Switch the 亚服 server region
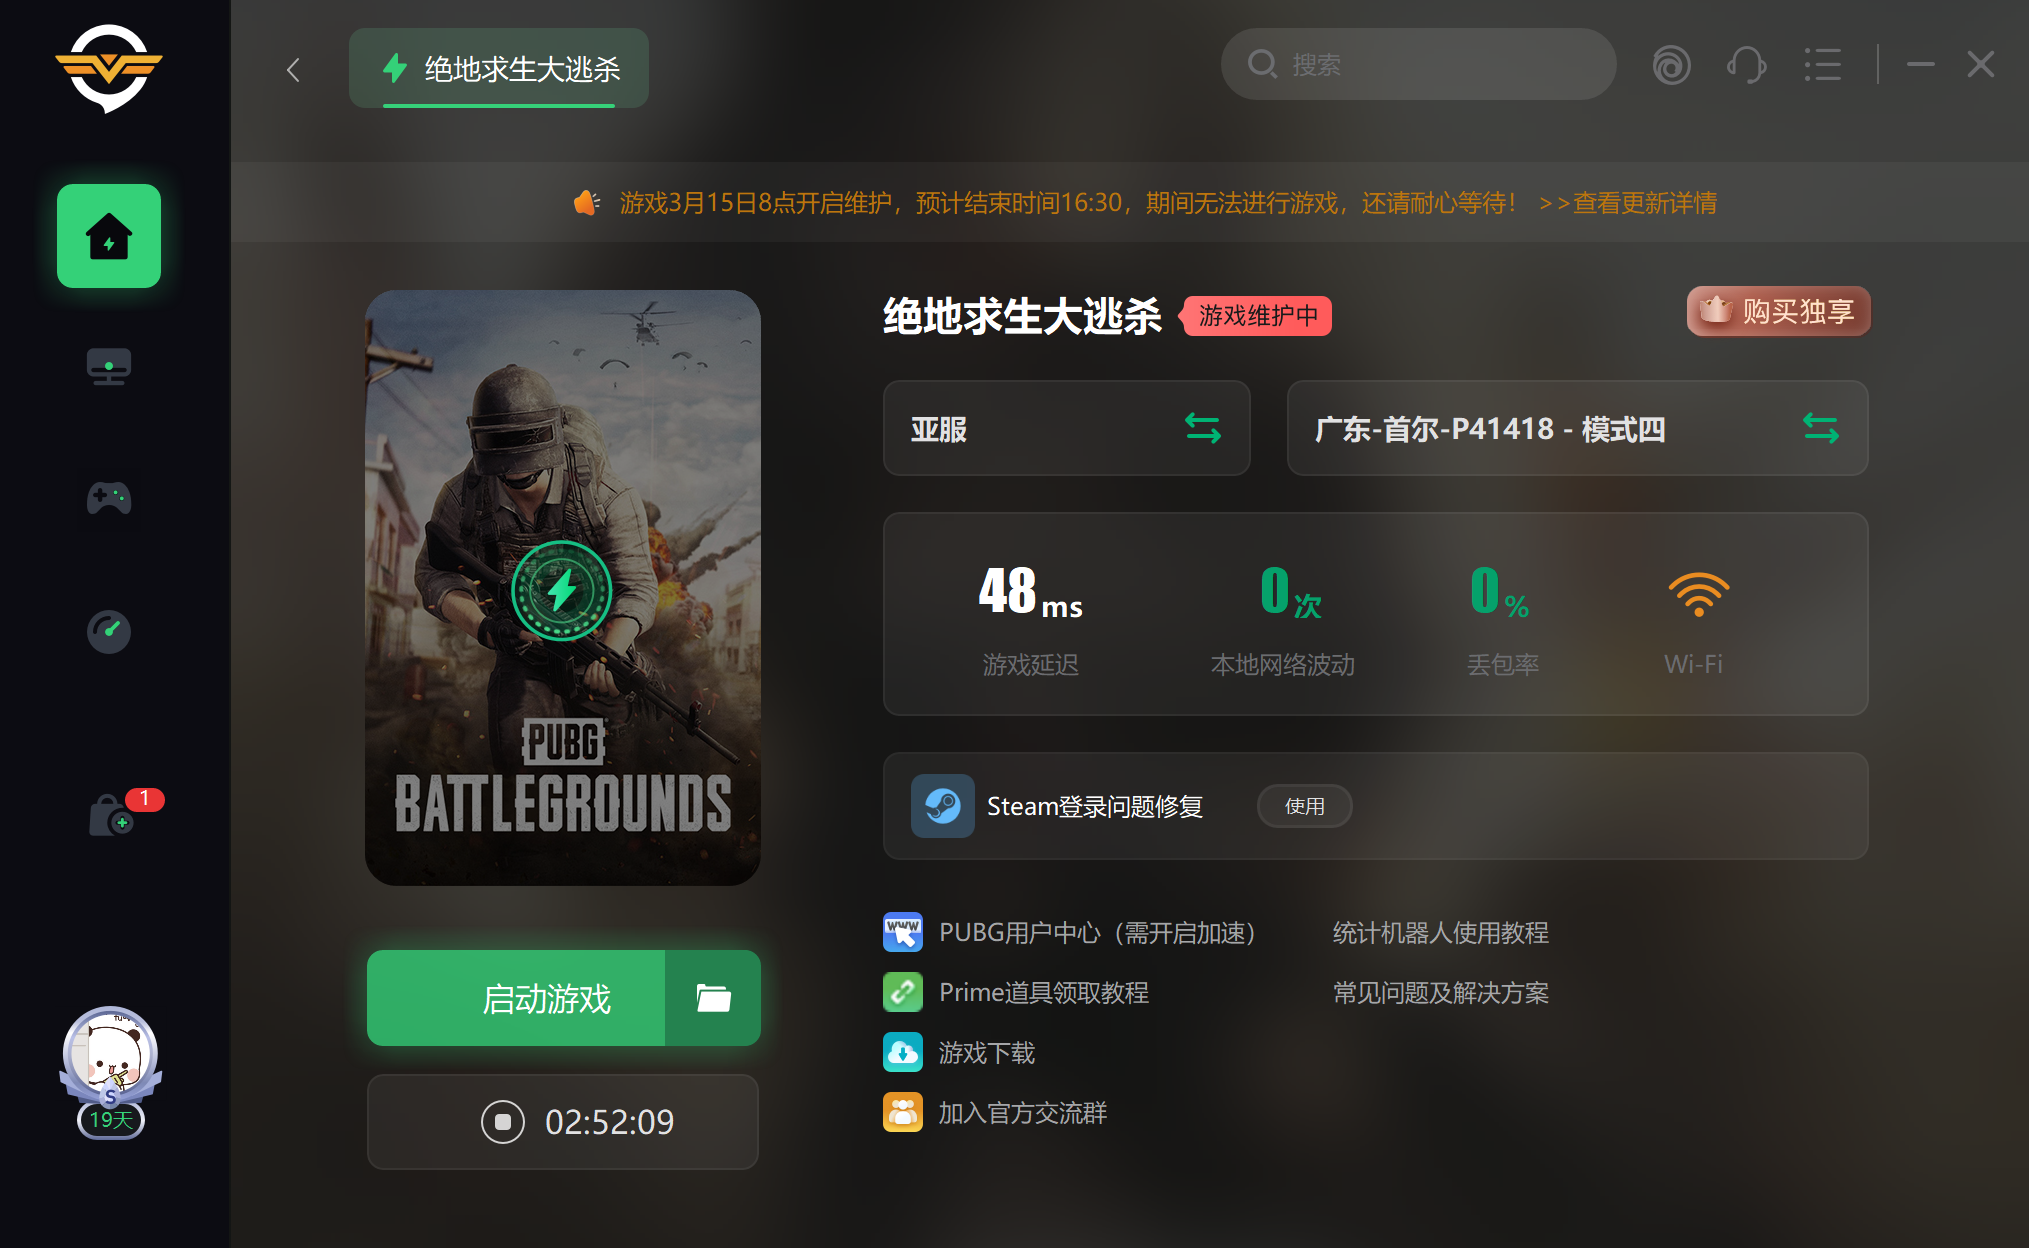 [x=1067, y=428]
